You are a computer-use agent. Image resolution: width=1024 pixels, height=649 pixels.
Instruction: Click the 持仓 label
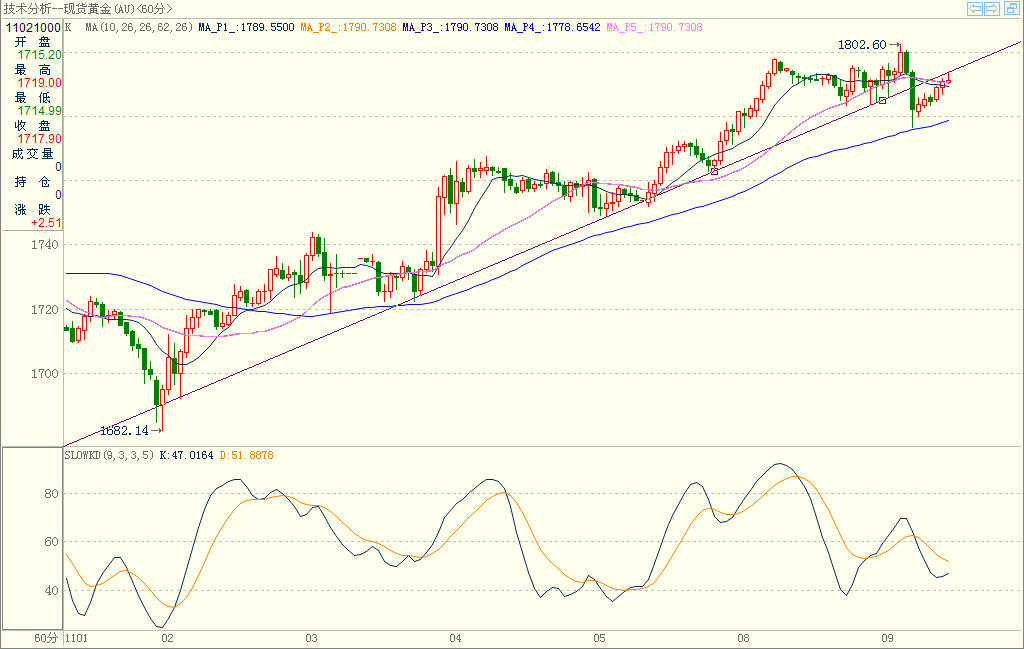33,182
